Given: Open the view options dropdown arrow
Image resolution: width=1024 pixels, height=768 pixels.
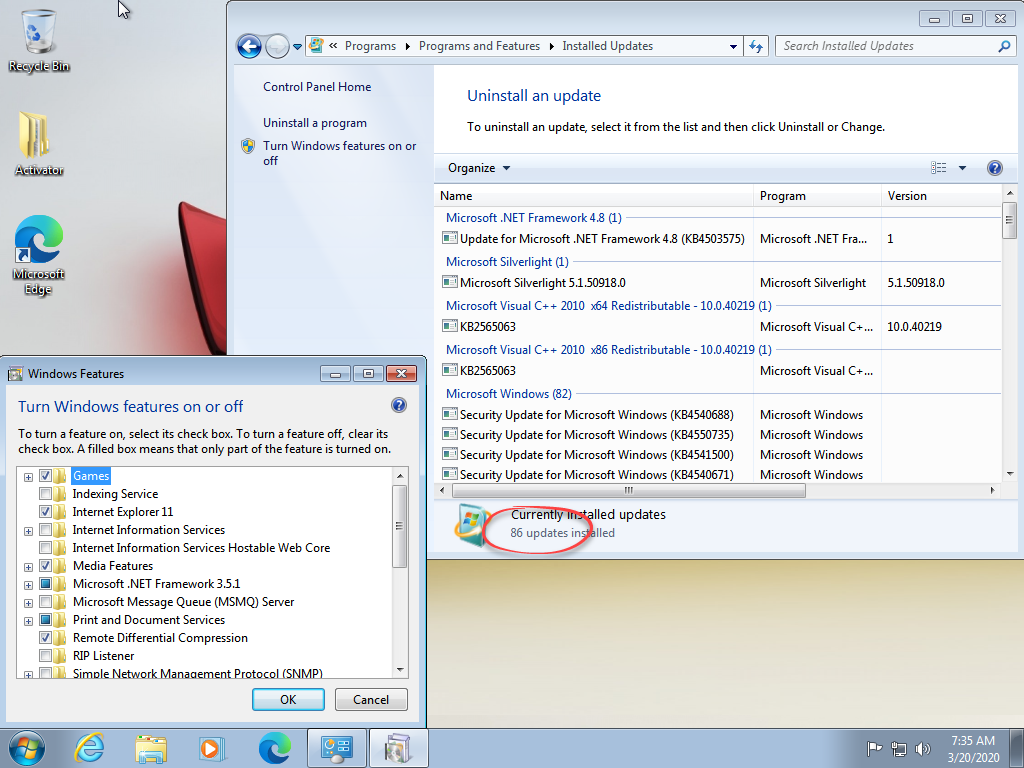Looking at the screenshot, I should coord(962,168).
